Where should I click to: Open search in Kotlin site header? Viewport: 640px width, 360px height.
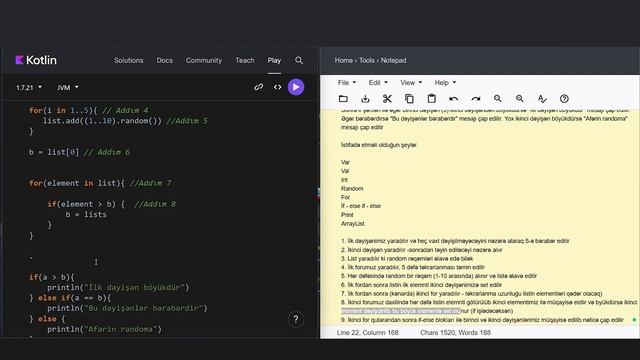click(299, 60)
